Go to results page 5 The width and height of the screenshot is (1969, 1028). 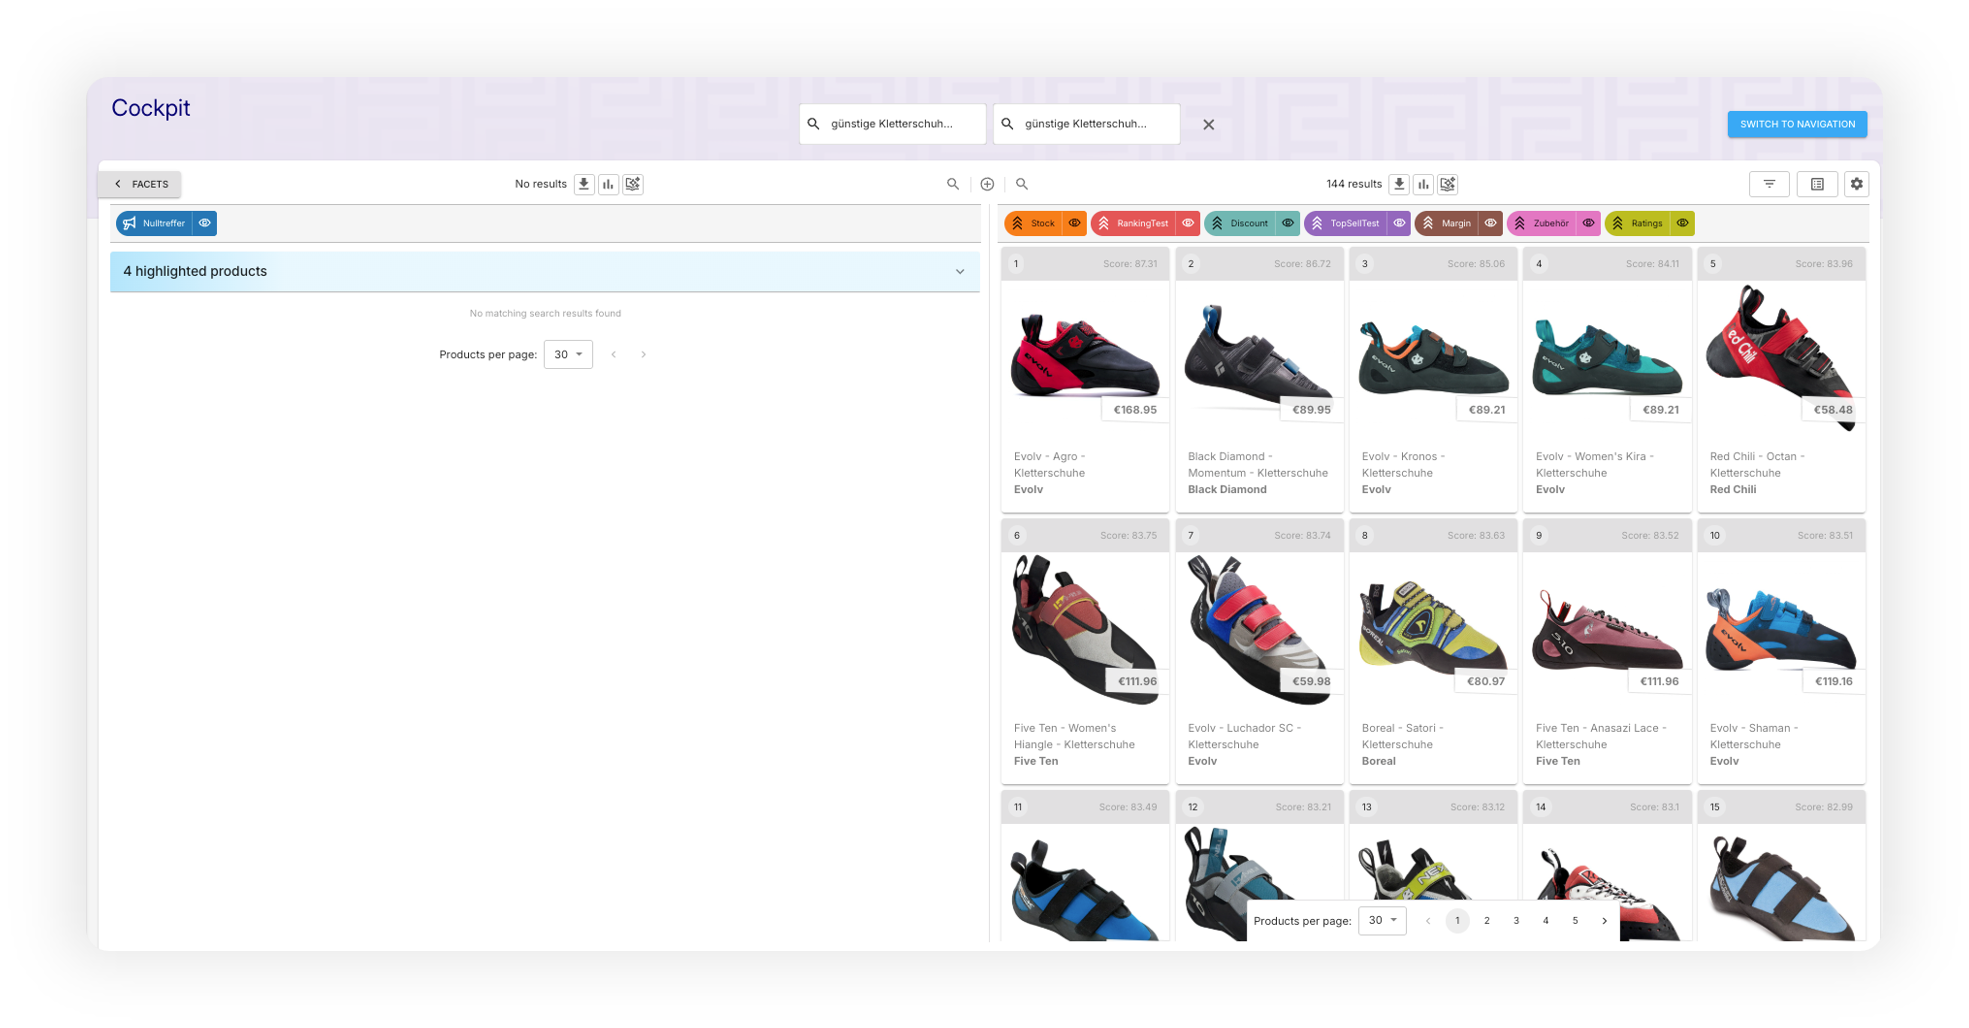1575,921
